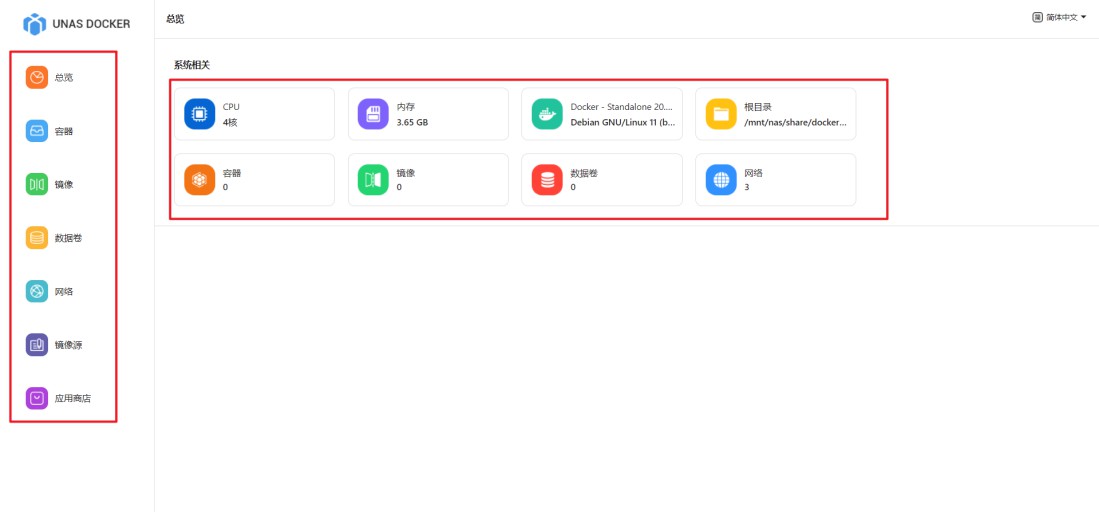Select the Images (镜像) sidebar icon
This screenshot has width=1099, height=512.
point(37,184)
